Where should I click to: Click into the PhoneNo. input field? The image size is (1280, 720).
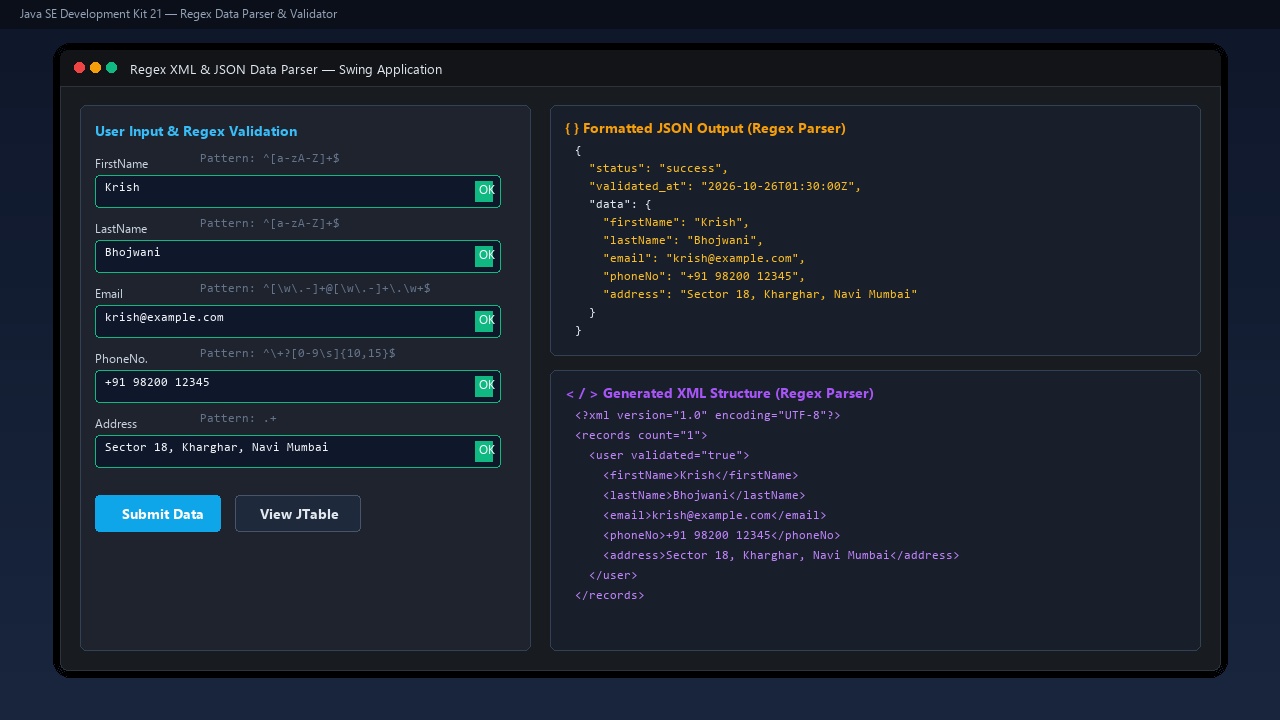(297, 387)
